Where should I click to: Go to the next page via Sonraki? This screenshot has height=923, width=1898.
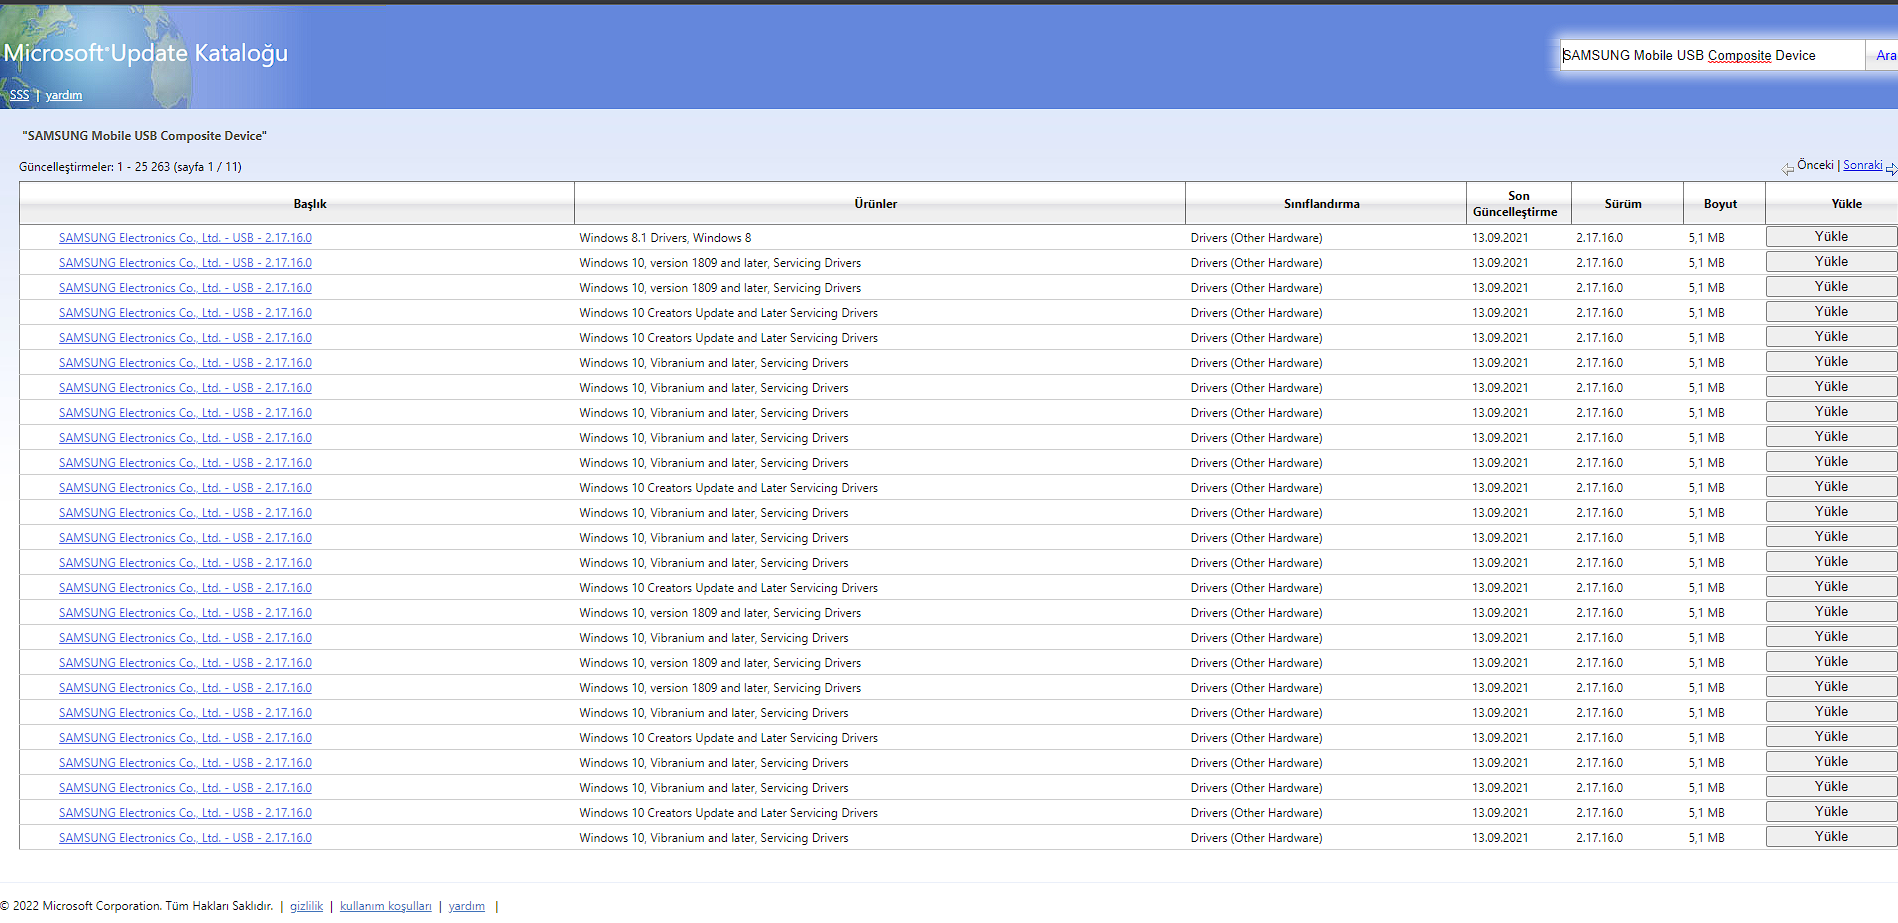[1862, 165]
